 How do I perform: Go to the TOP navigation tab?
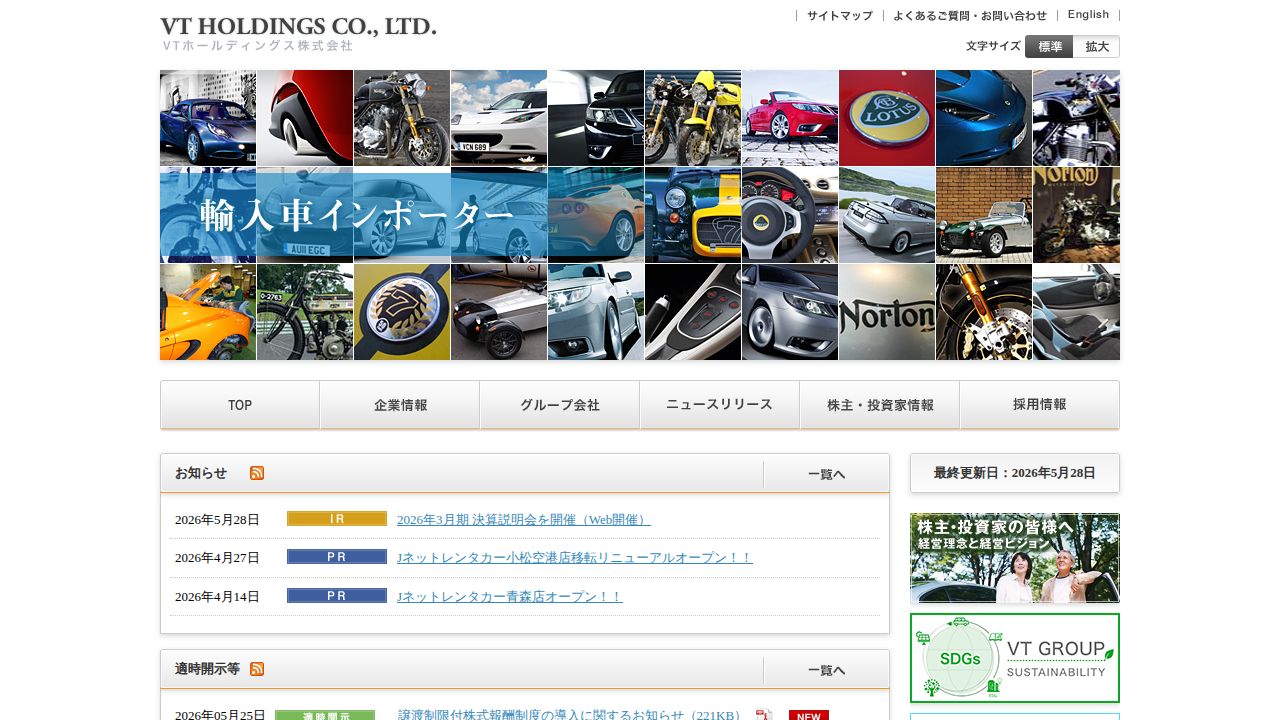pos(240,405)
